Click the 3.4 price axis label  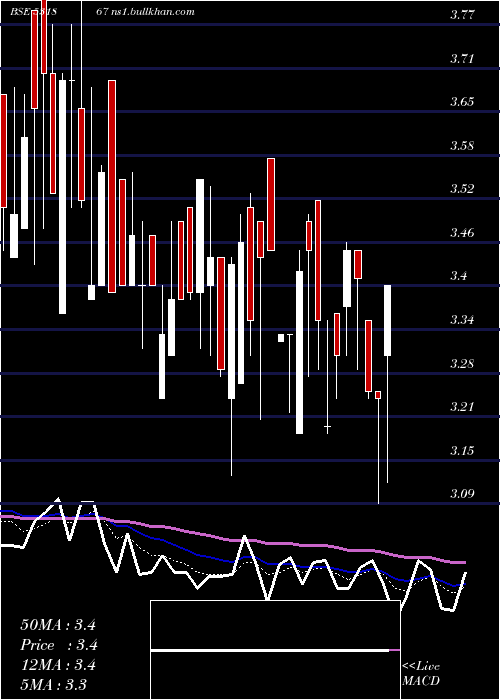coord(458,276)
